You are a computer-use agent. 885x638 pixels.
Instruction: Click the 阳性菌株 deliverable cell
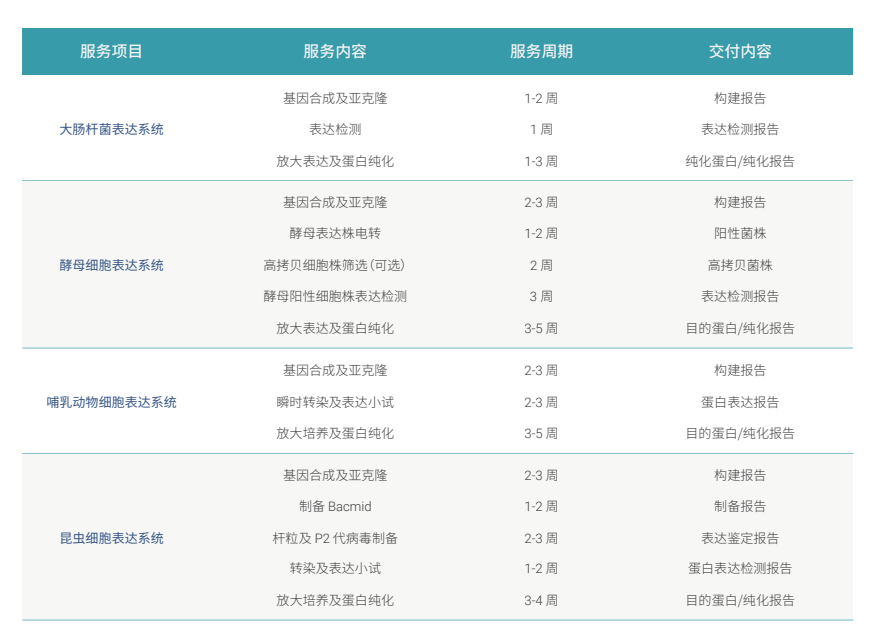pos(740,233)
